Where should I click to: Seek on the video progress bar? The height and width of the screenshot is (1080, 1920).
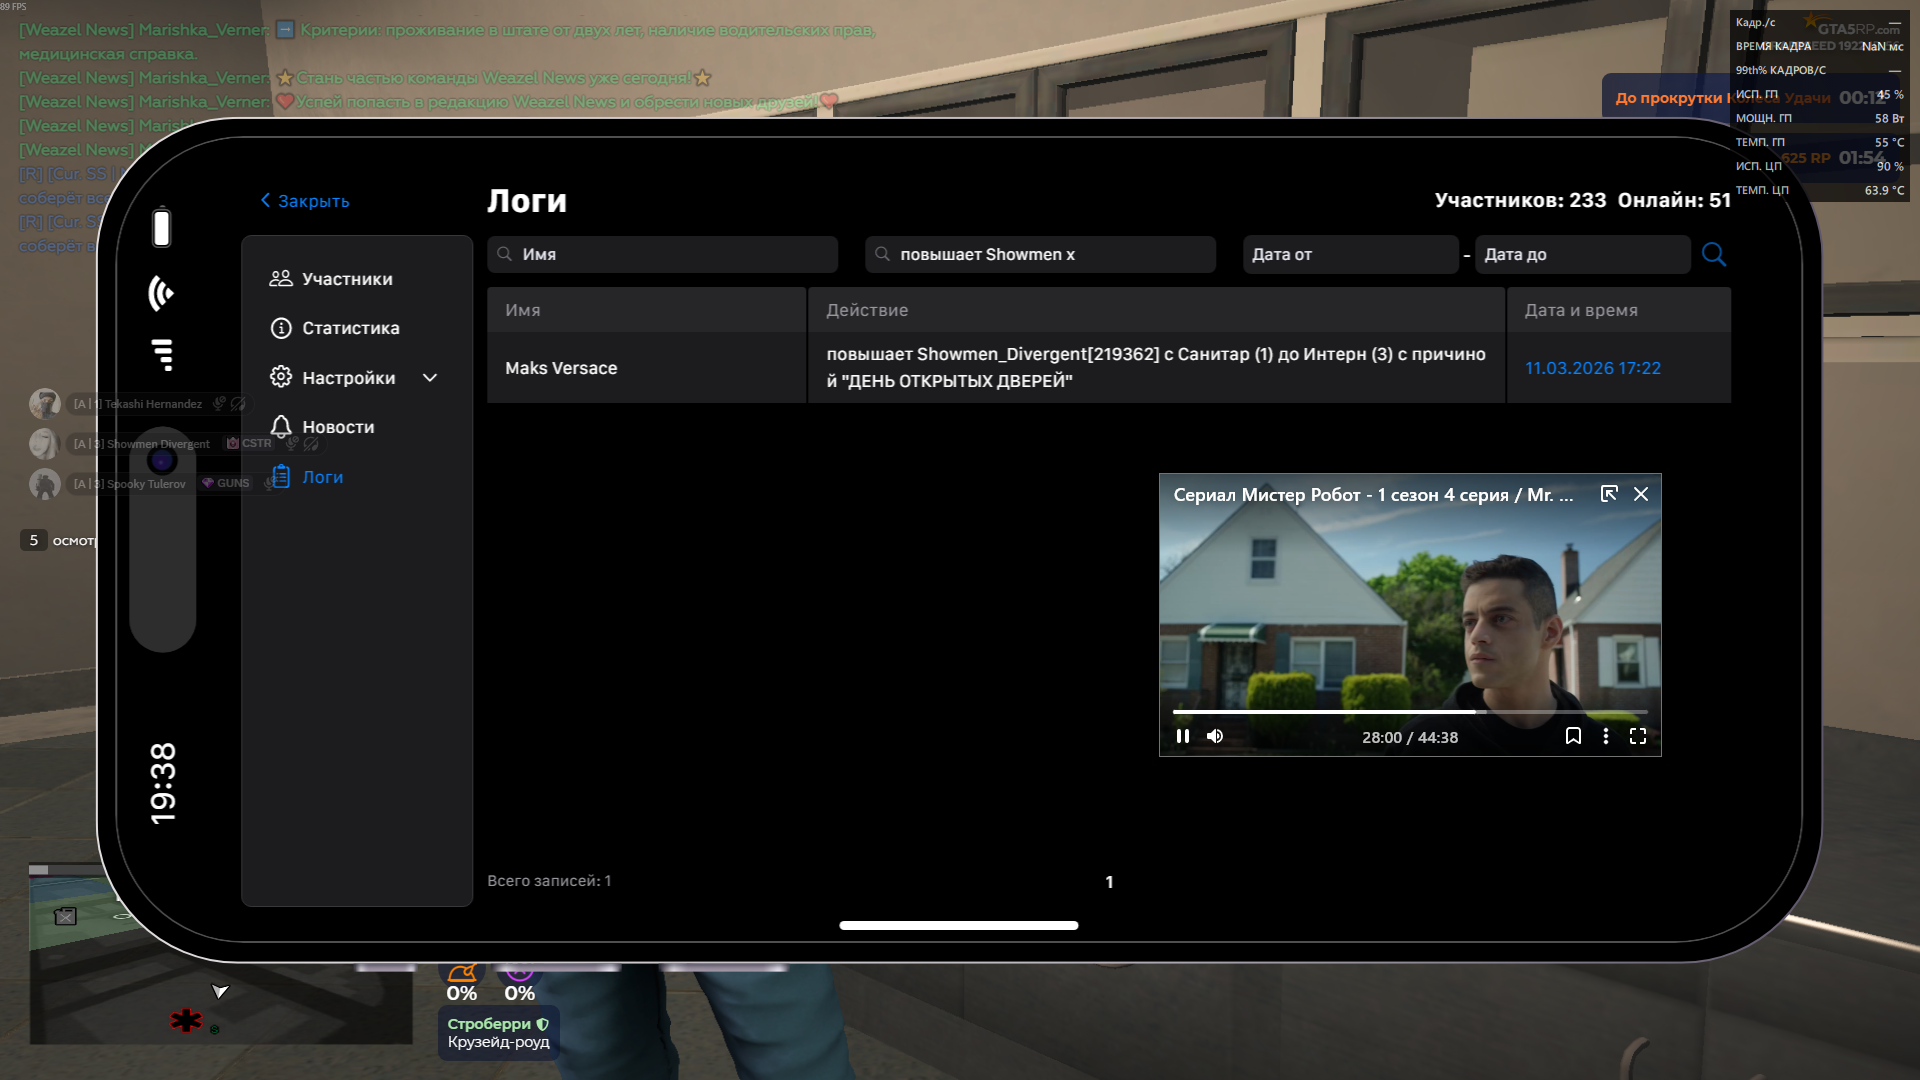pos(1410,712)
